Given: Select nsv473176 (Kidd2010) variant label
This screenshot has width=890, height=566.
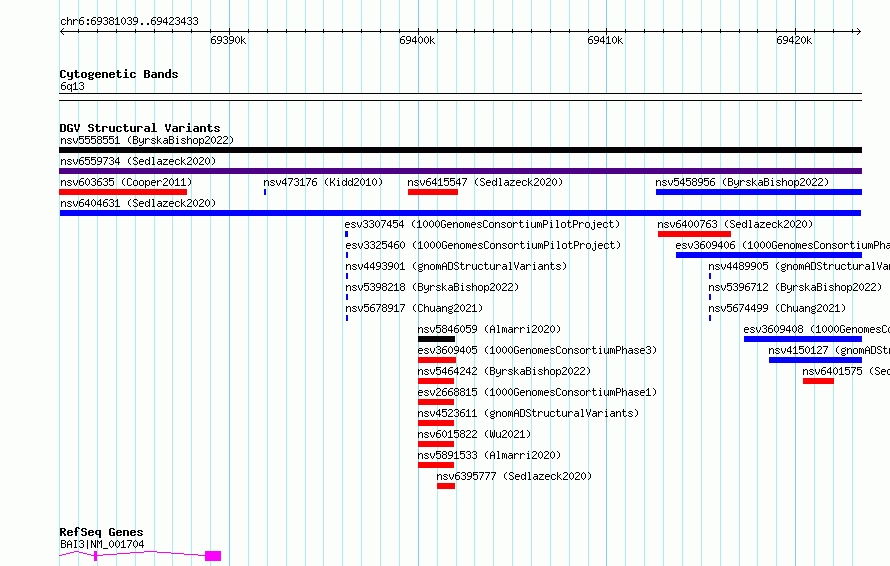Looking at the screenshot, I should 323,182.
